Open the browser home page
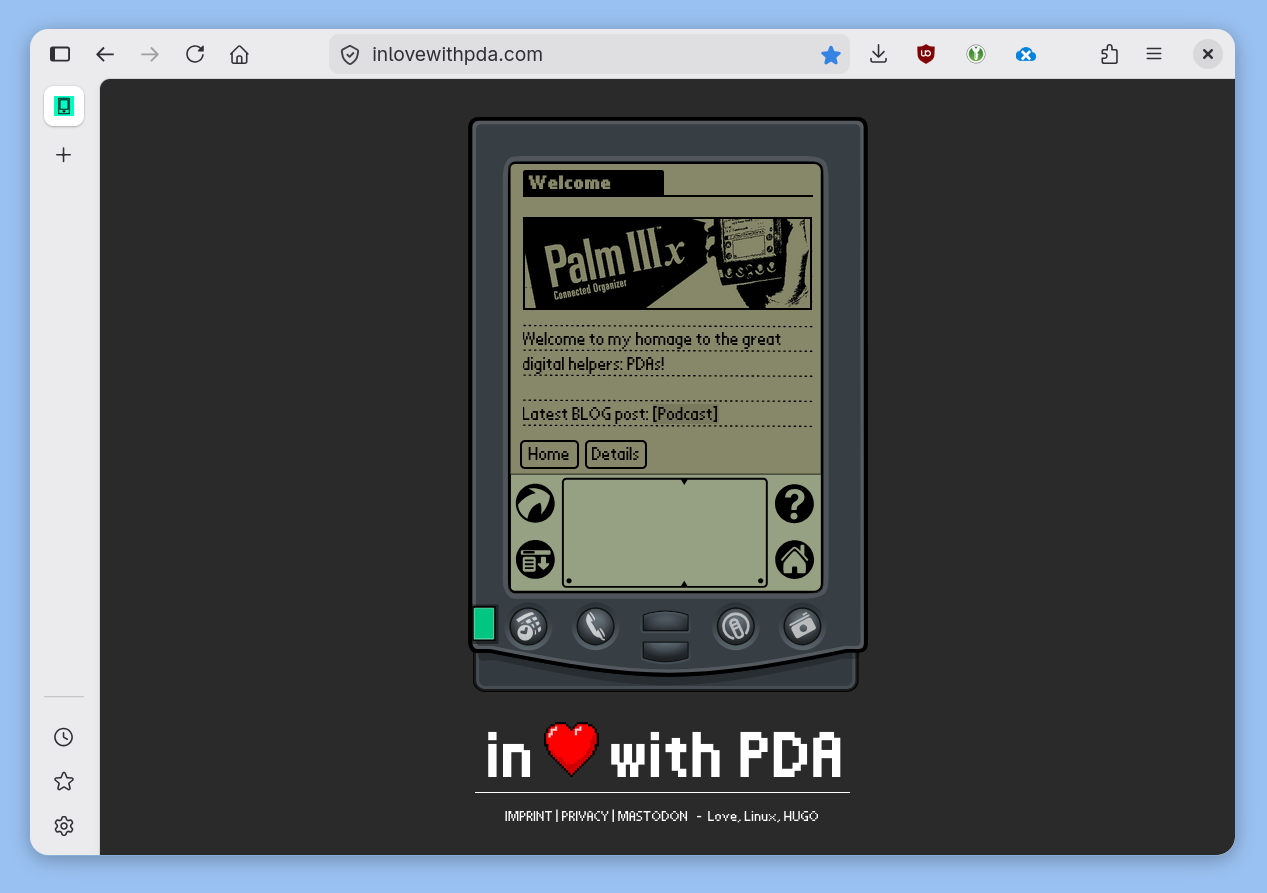Screen dimensions: 1267x893 coord(239,54)
